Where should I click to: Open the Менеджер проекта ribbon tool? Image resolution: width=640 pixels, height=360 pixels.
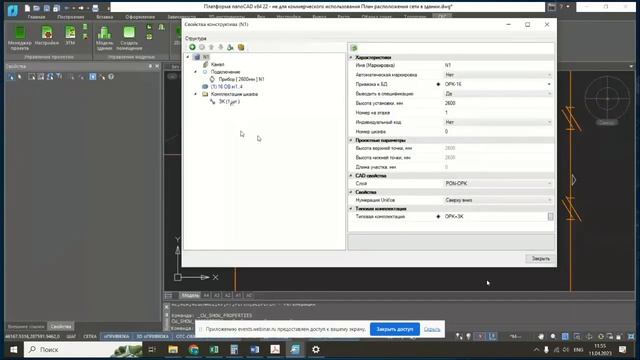(x=20, y=38)
